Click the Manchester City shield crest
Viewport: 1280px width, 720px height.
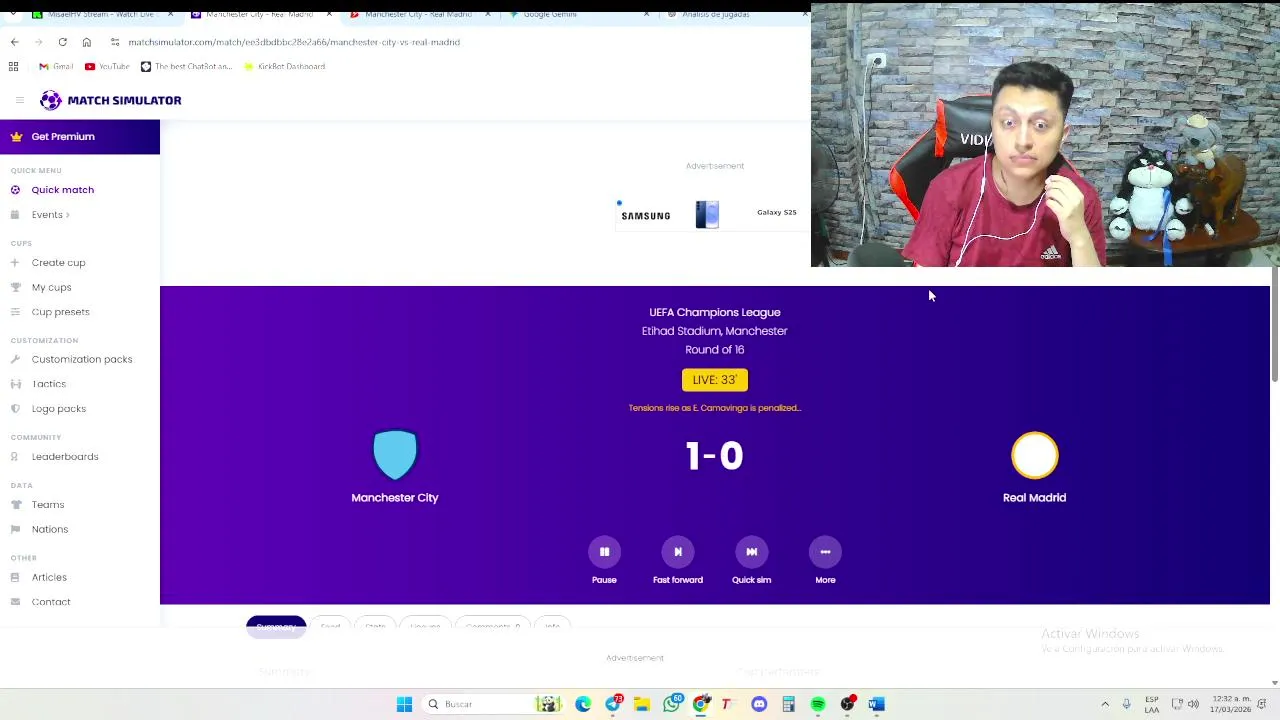pyautogui.click(x=395, y=455)
